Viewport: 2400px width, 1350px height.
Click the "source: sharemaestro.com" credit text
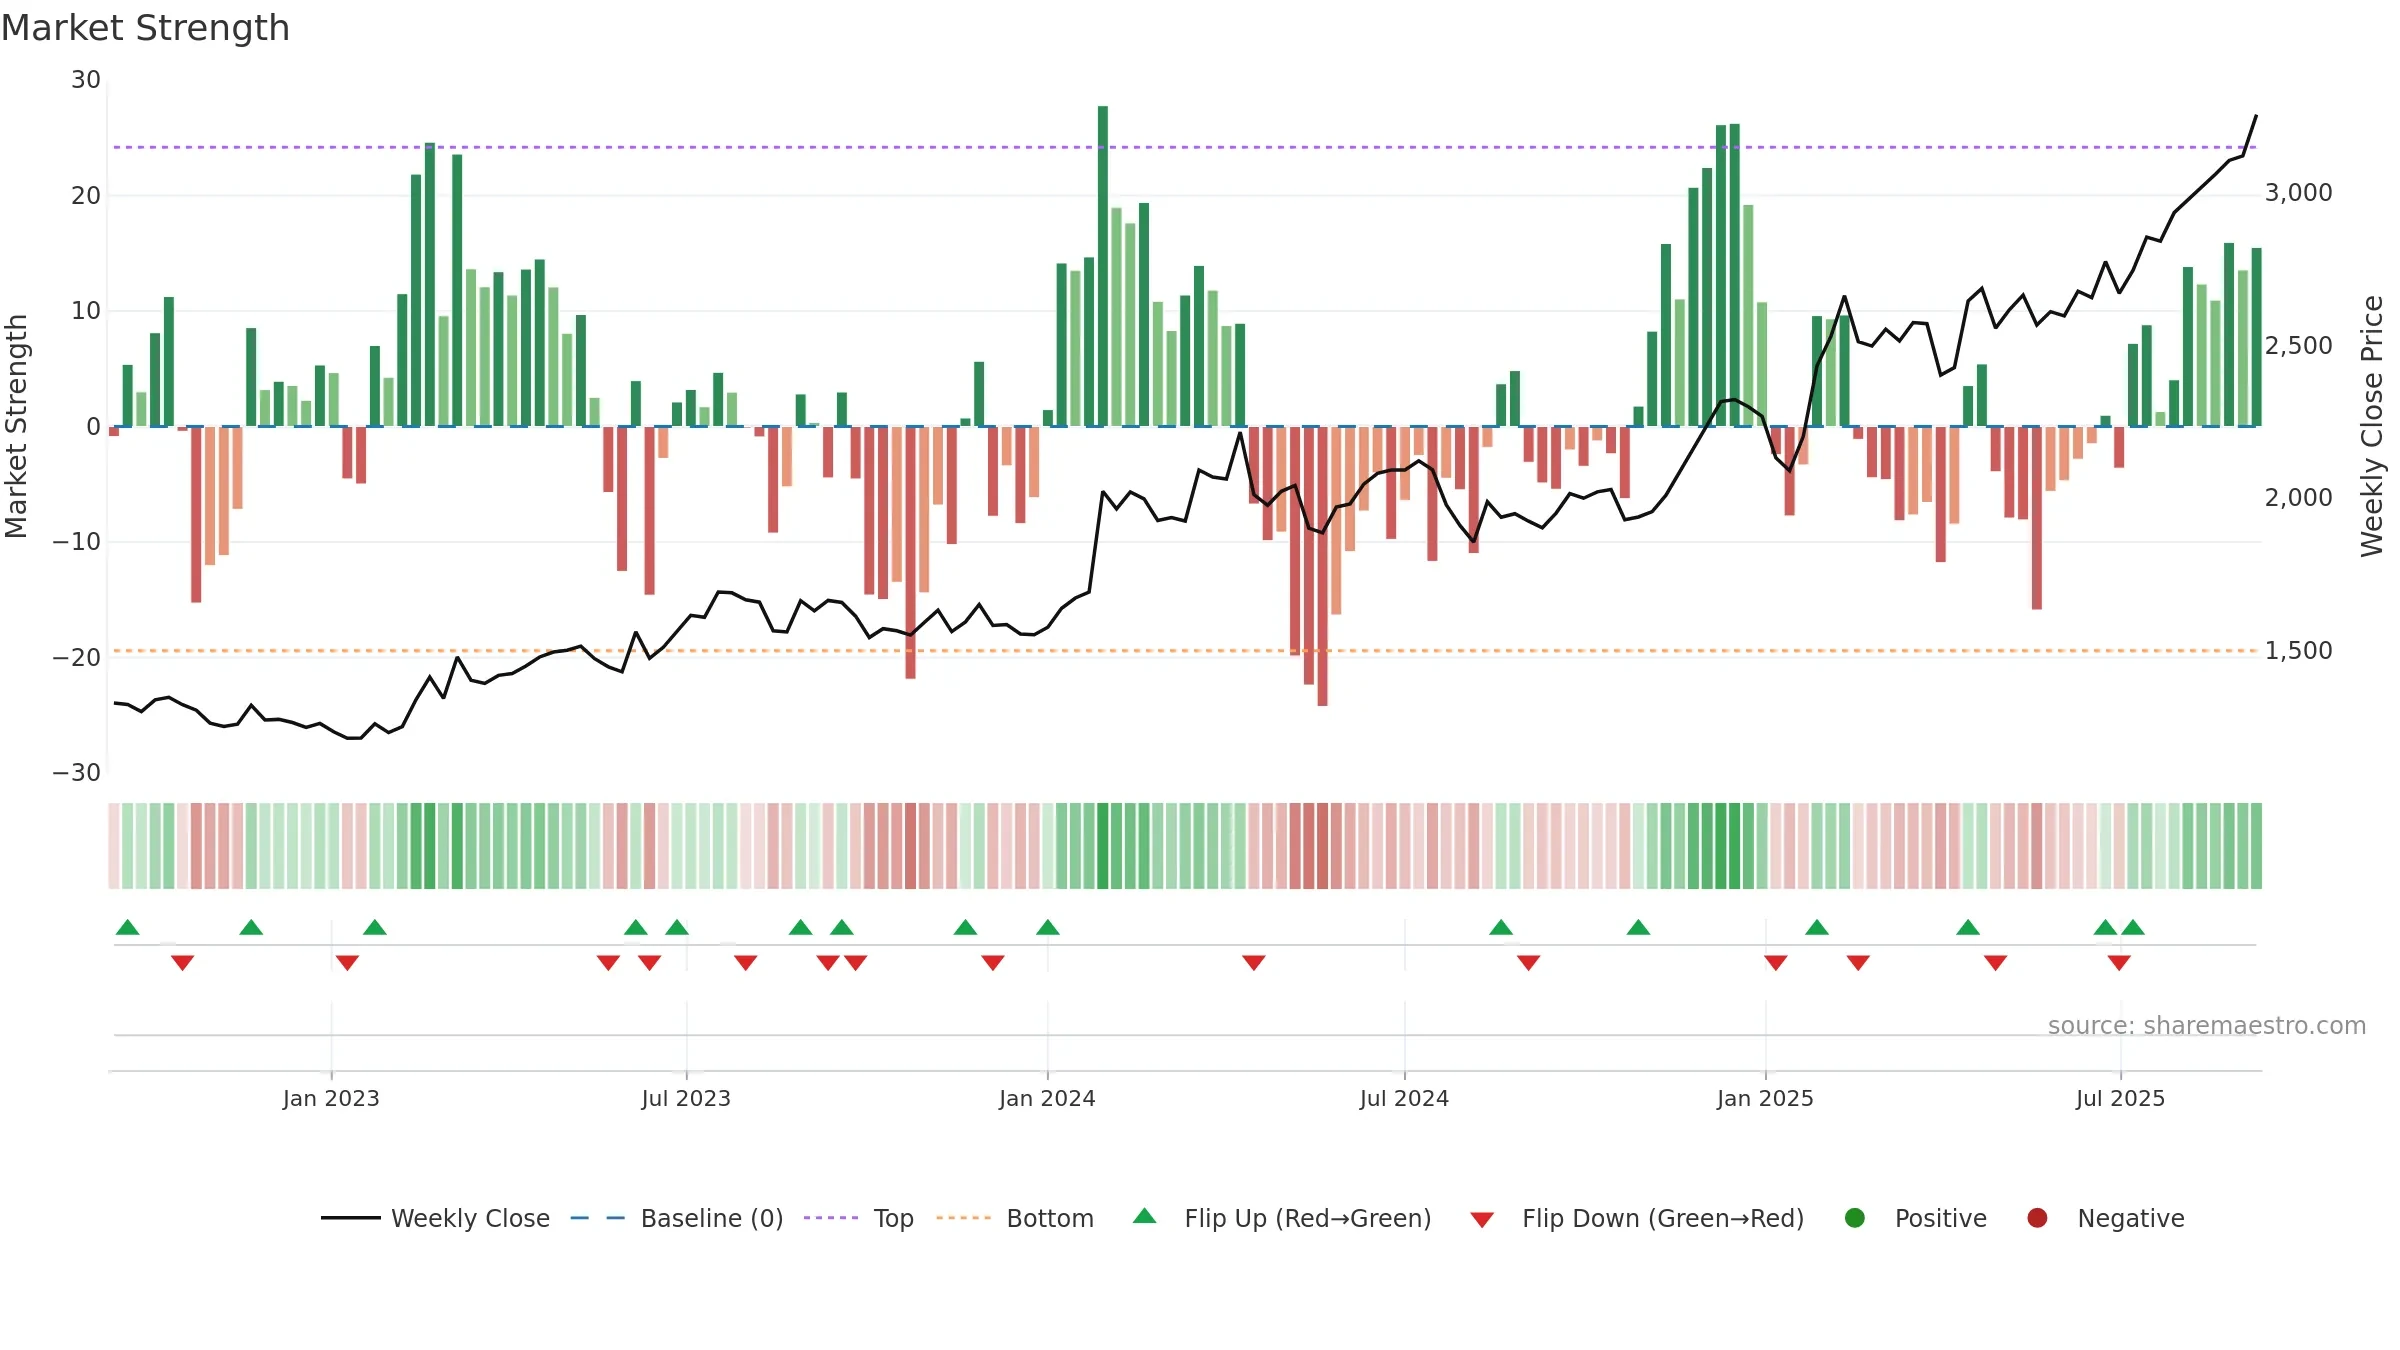coord(2207,1025)
